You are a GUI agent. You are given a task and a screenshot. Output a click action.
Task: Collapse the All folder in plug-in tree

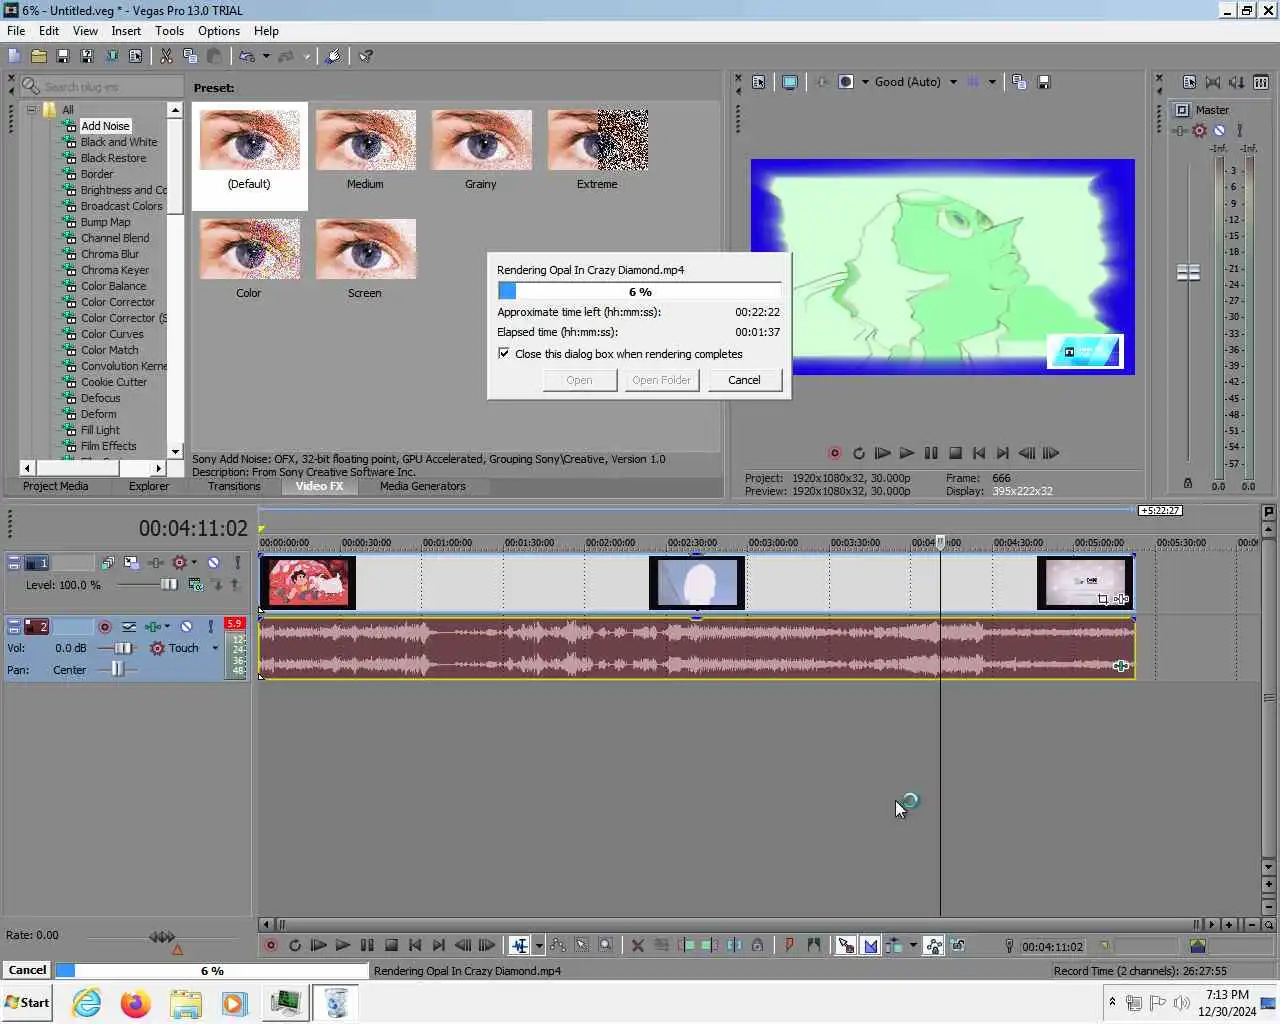[31, 110]
